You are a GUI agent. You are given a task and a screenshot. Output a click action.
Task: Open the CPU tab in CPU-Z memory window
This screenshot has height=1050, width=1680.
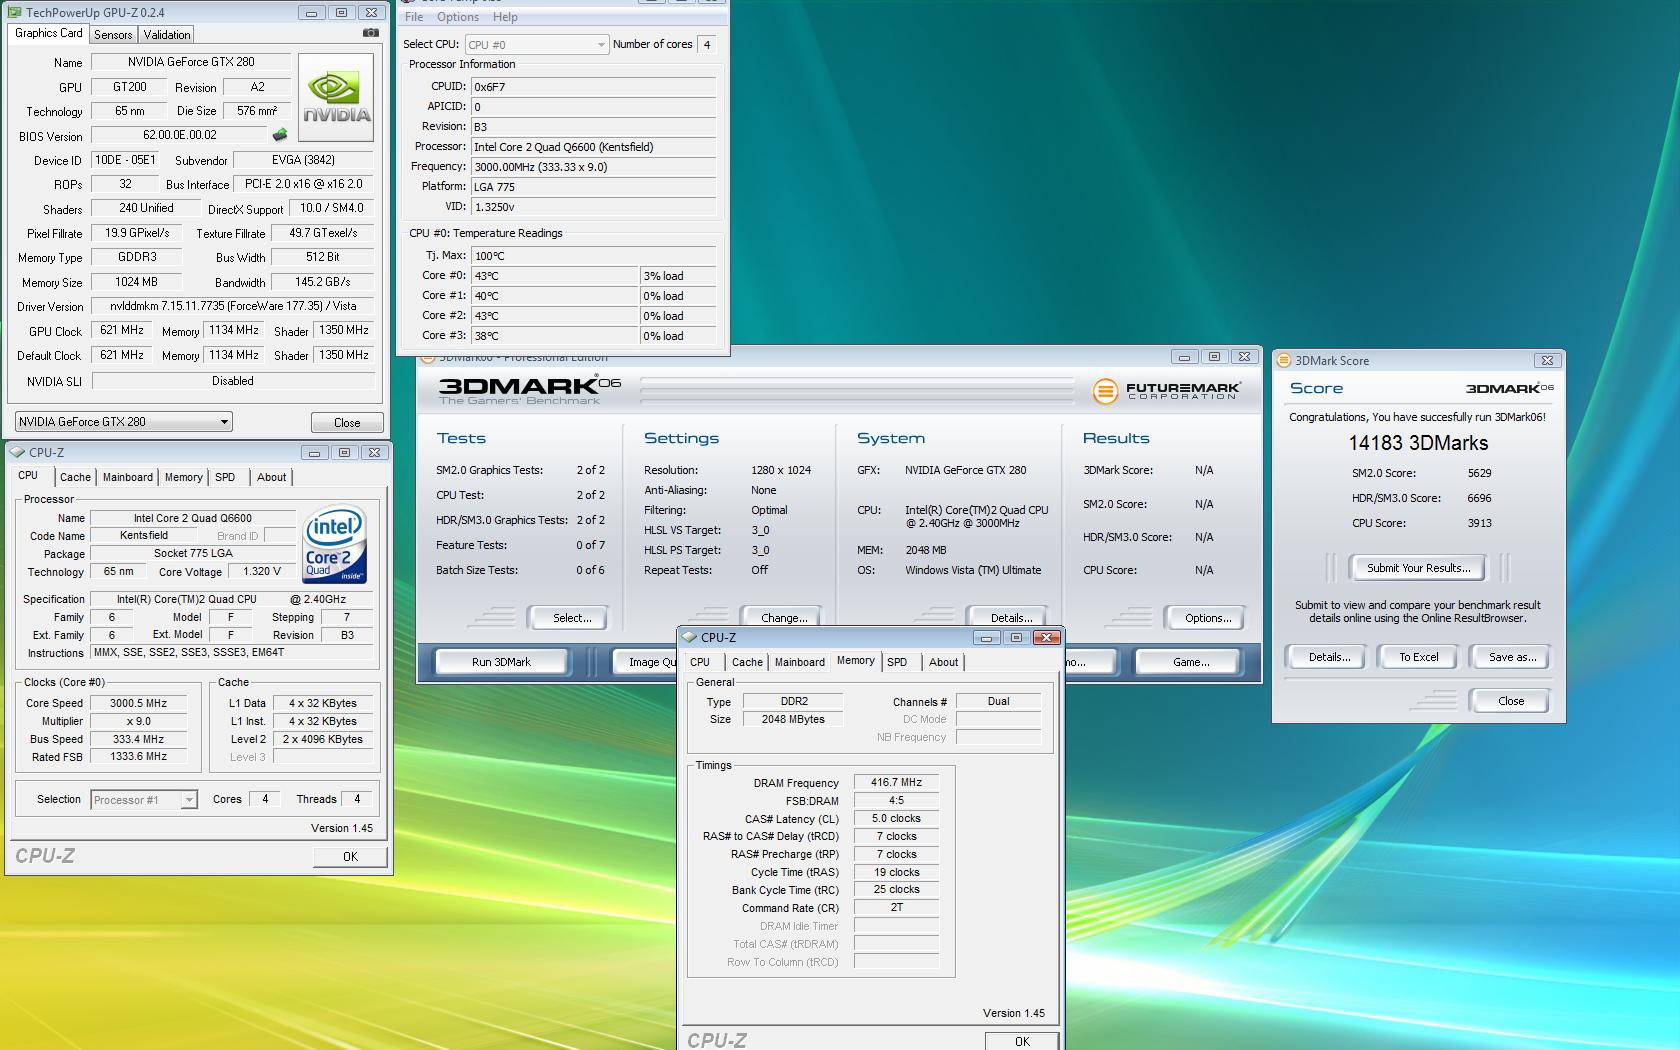tap(700, 662)
